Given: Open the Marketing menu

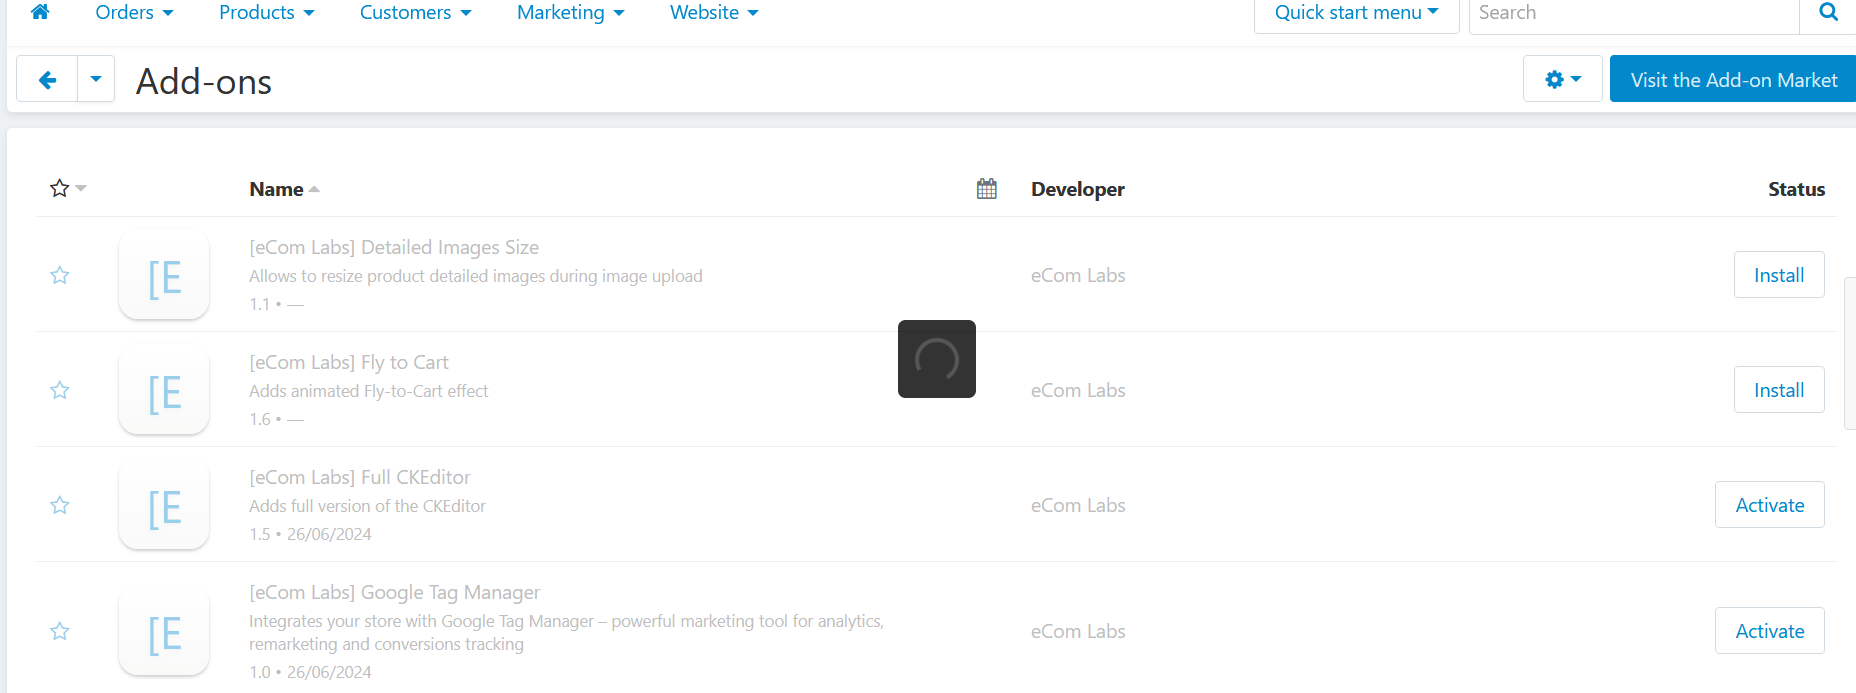Looking at the screenshot, I should (570, 13).
